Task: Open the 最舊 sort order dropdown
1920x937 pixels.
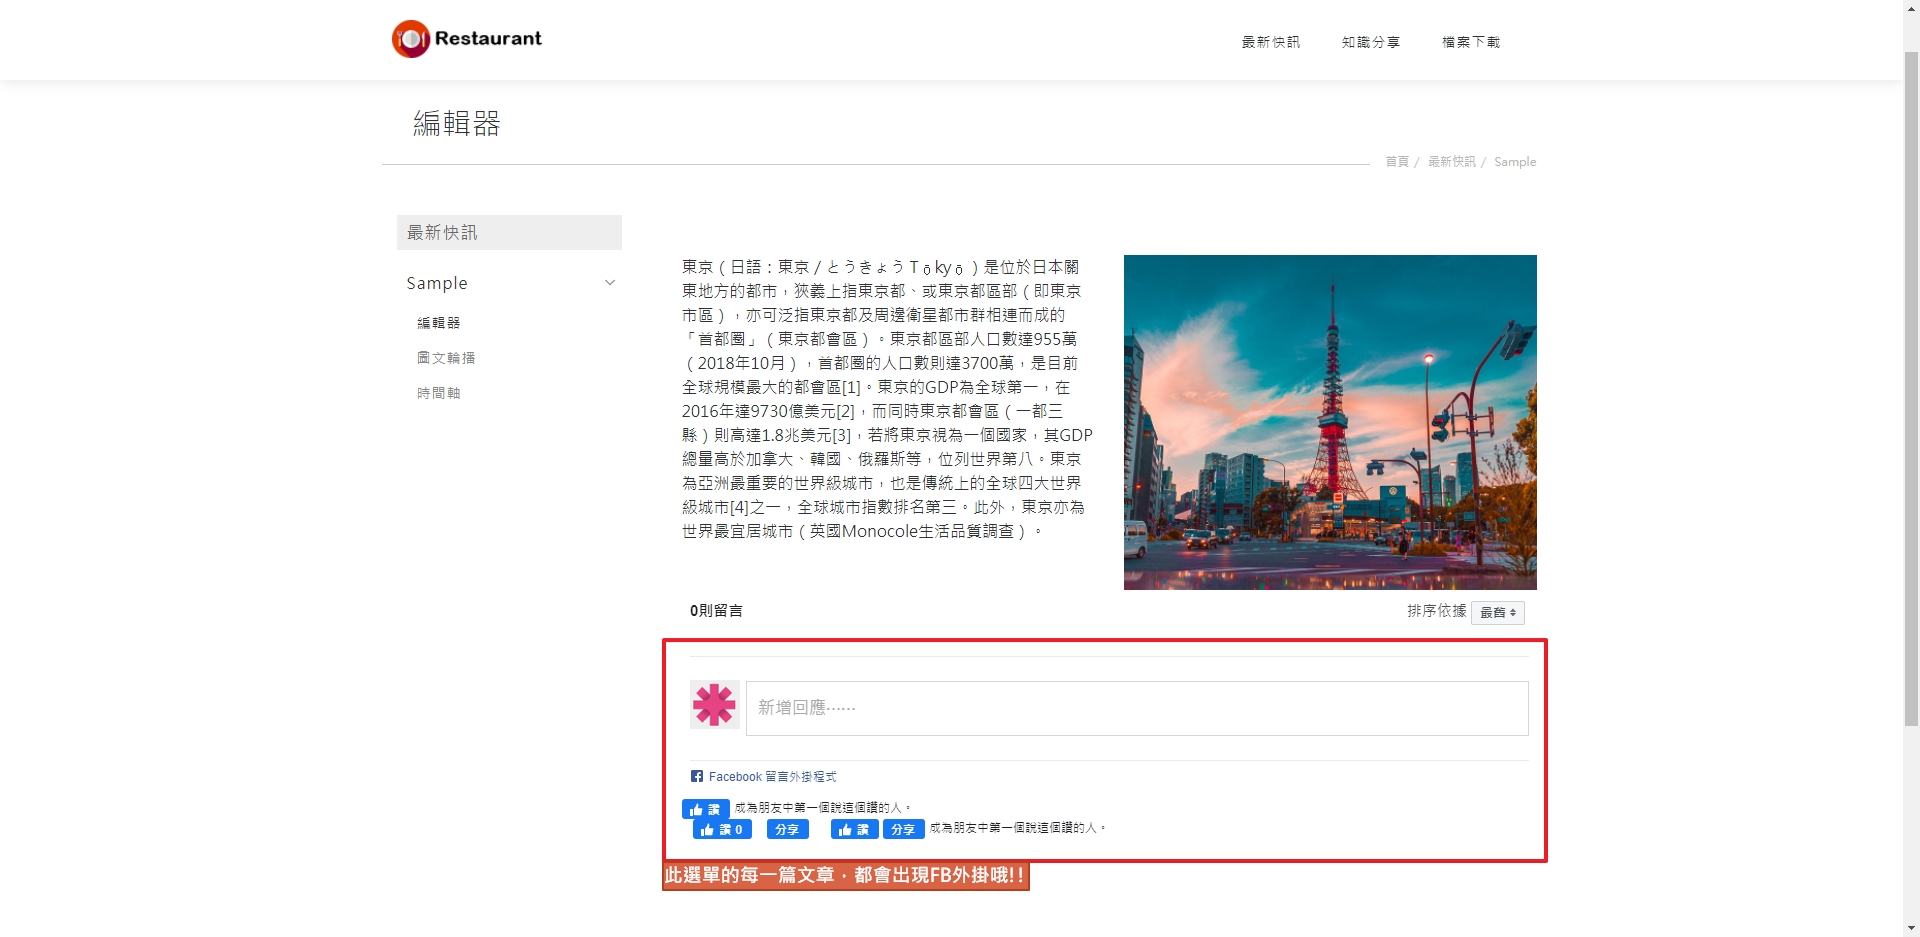Action: coord(1497,612)
